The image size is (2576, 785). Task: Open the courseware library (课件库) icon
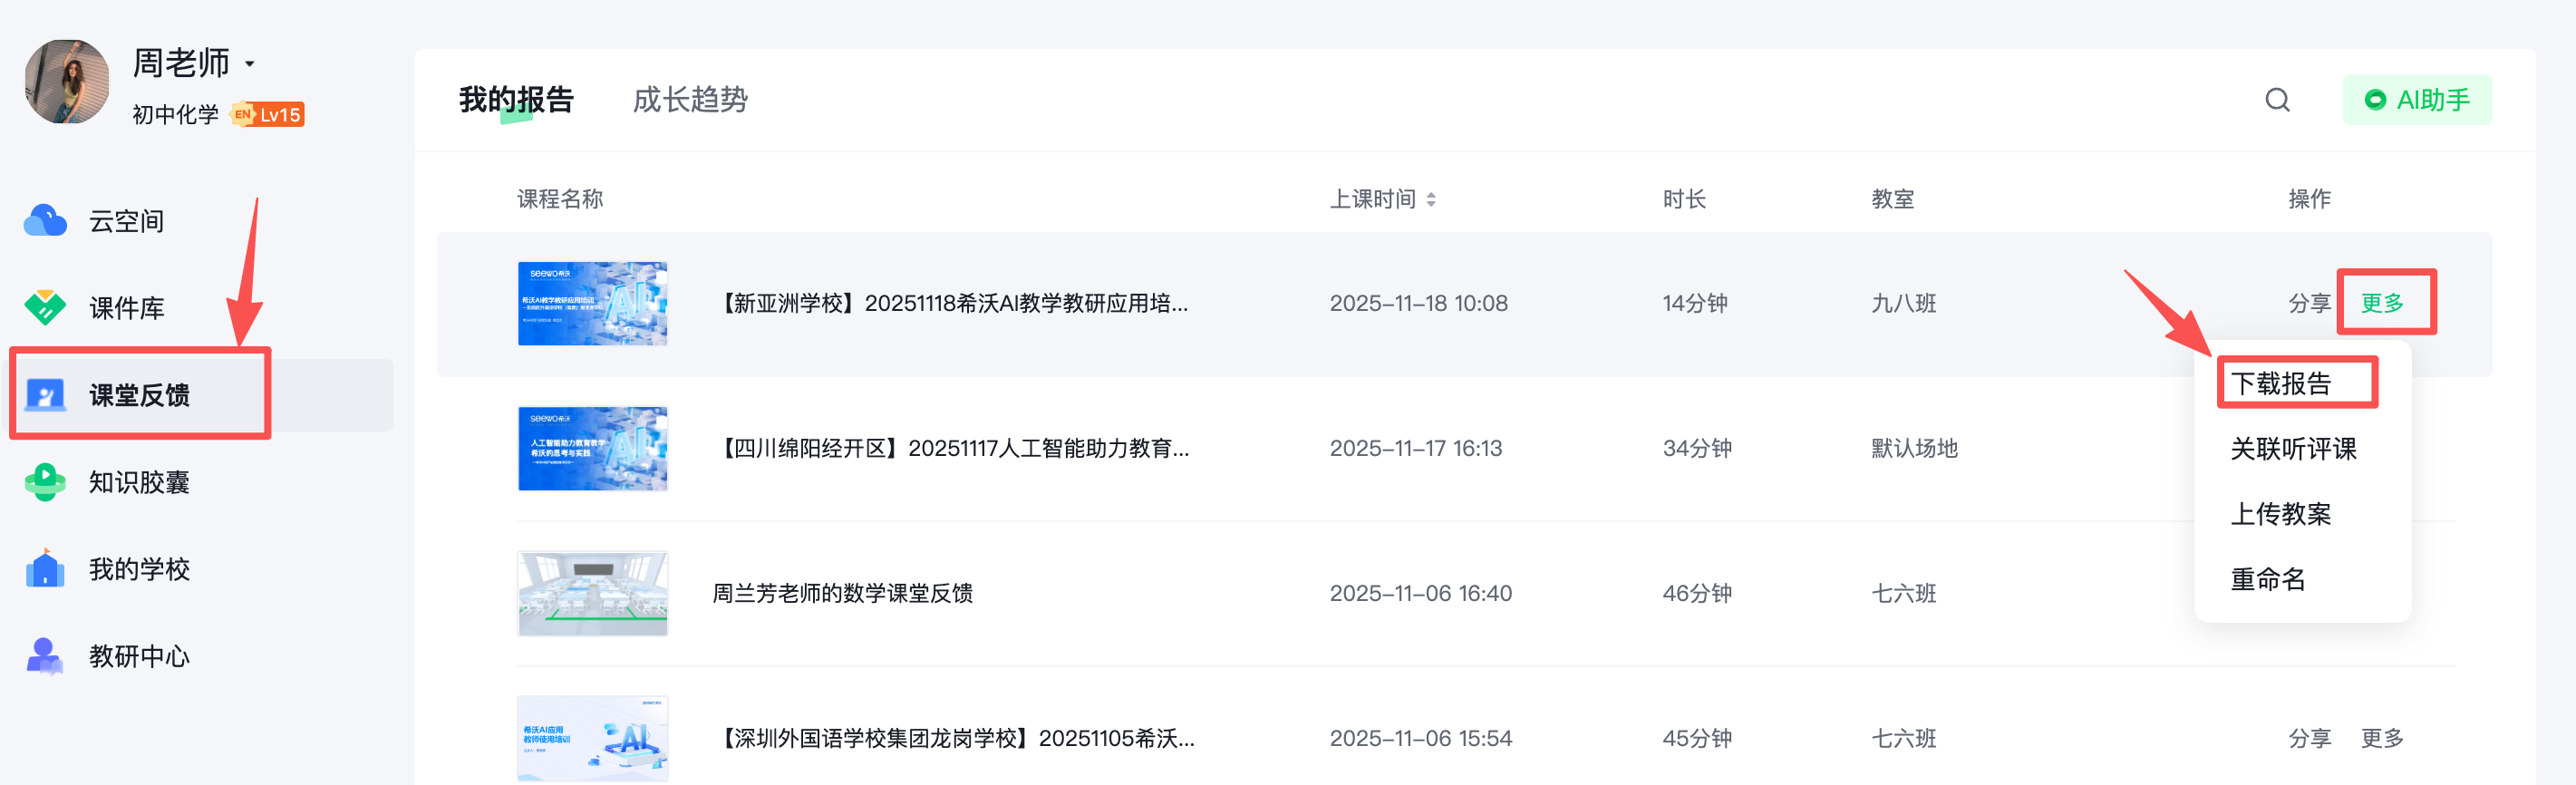pos(45,308)
